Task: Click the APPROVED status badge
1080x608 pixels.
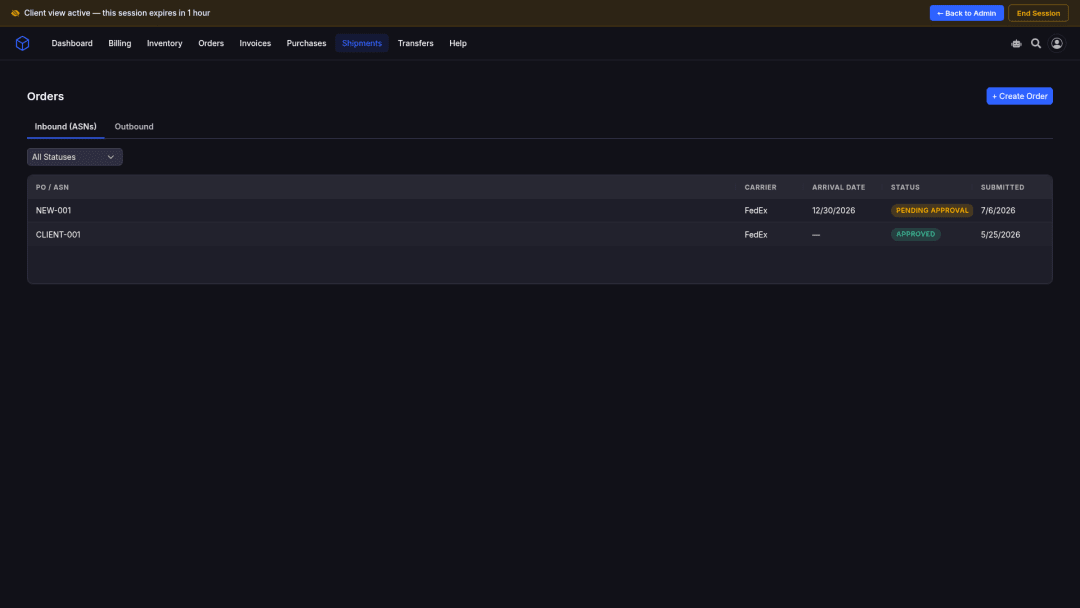Action: pyautogui.click(x=915, y=234)
